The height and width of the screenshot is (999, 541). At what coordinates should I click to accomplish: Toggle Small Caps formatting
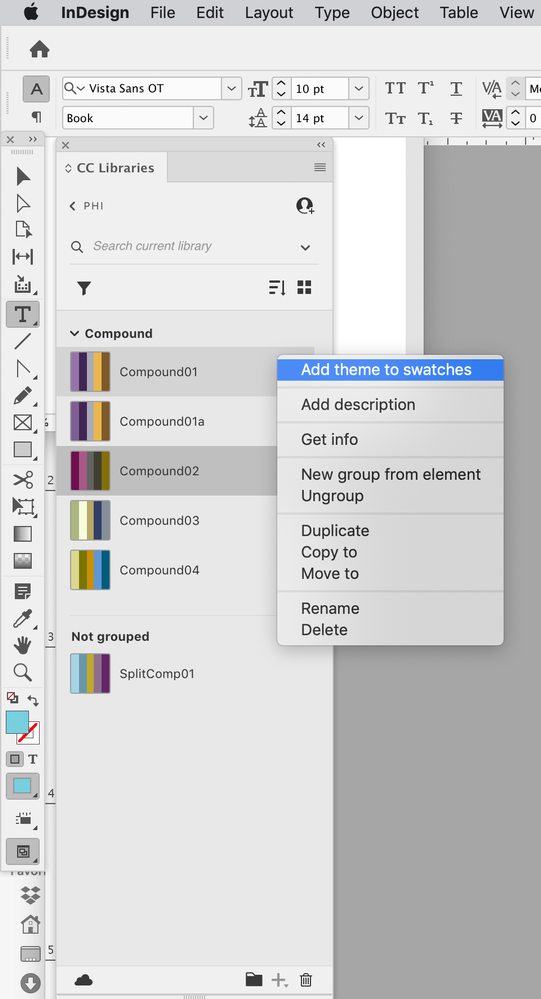pyautogui.click(x=395, y=118)
